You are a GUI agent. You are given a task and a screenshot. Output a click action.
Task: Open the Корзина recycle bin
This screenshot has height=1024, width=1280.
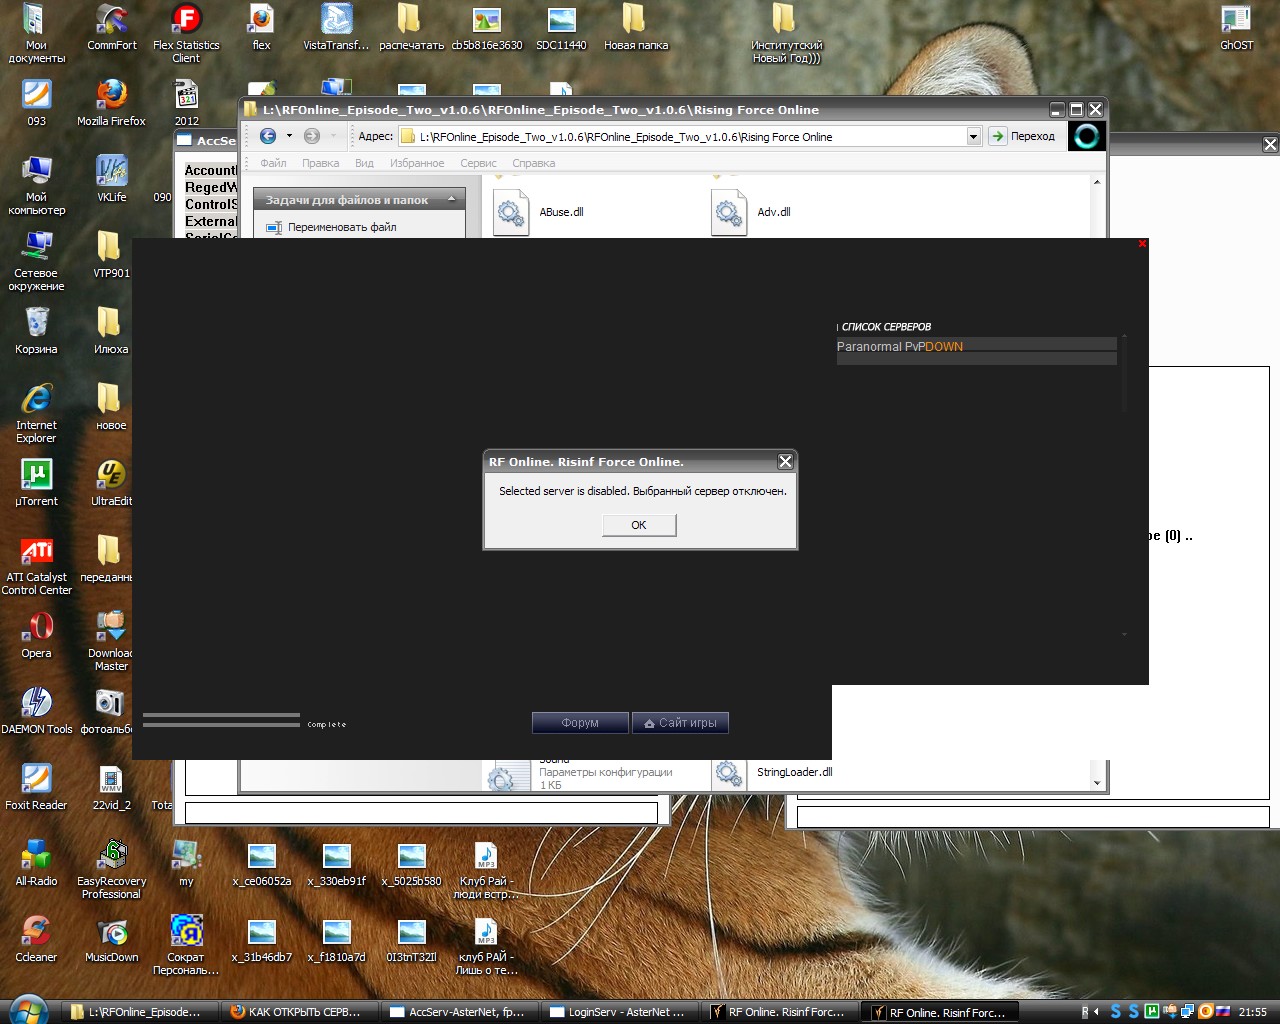click(36, 331)
